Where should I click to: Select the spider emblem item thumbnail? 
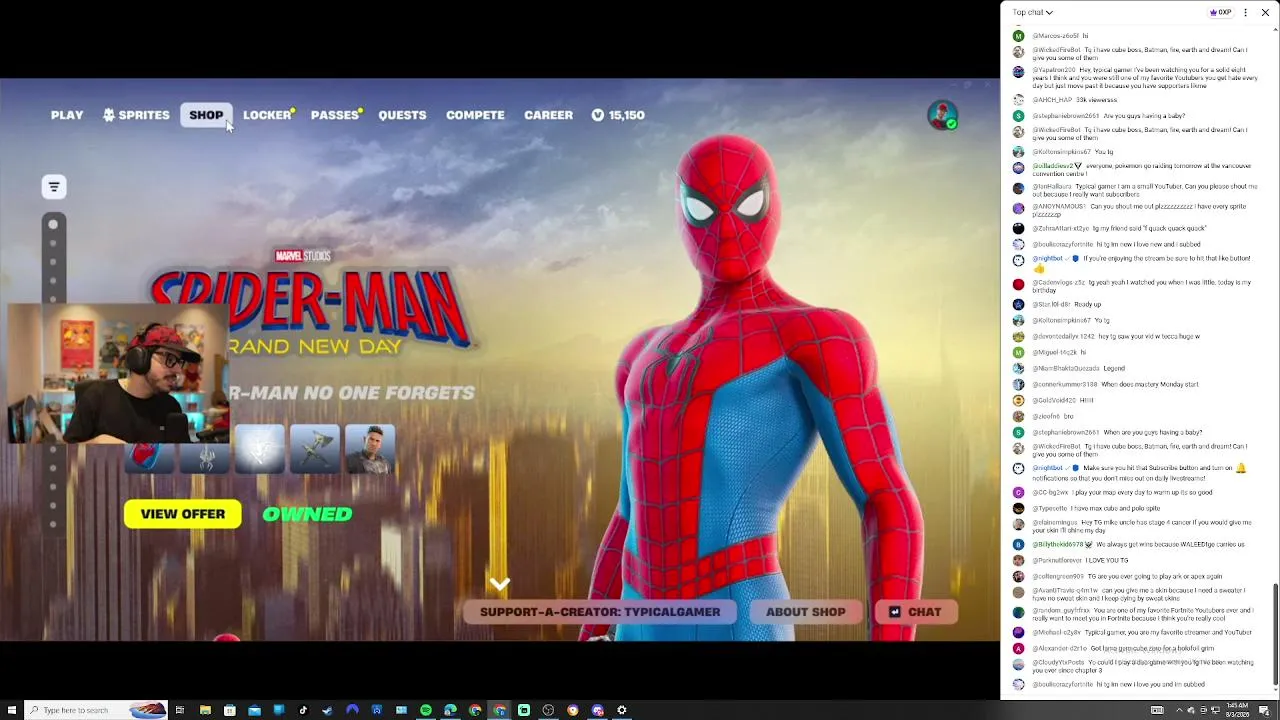click(204, 458)
